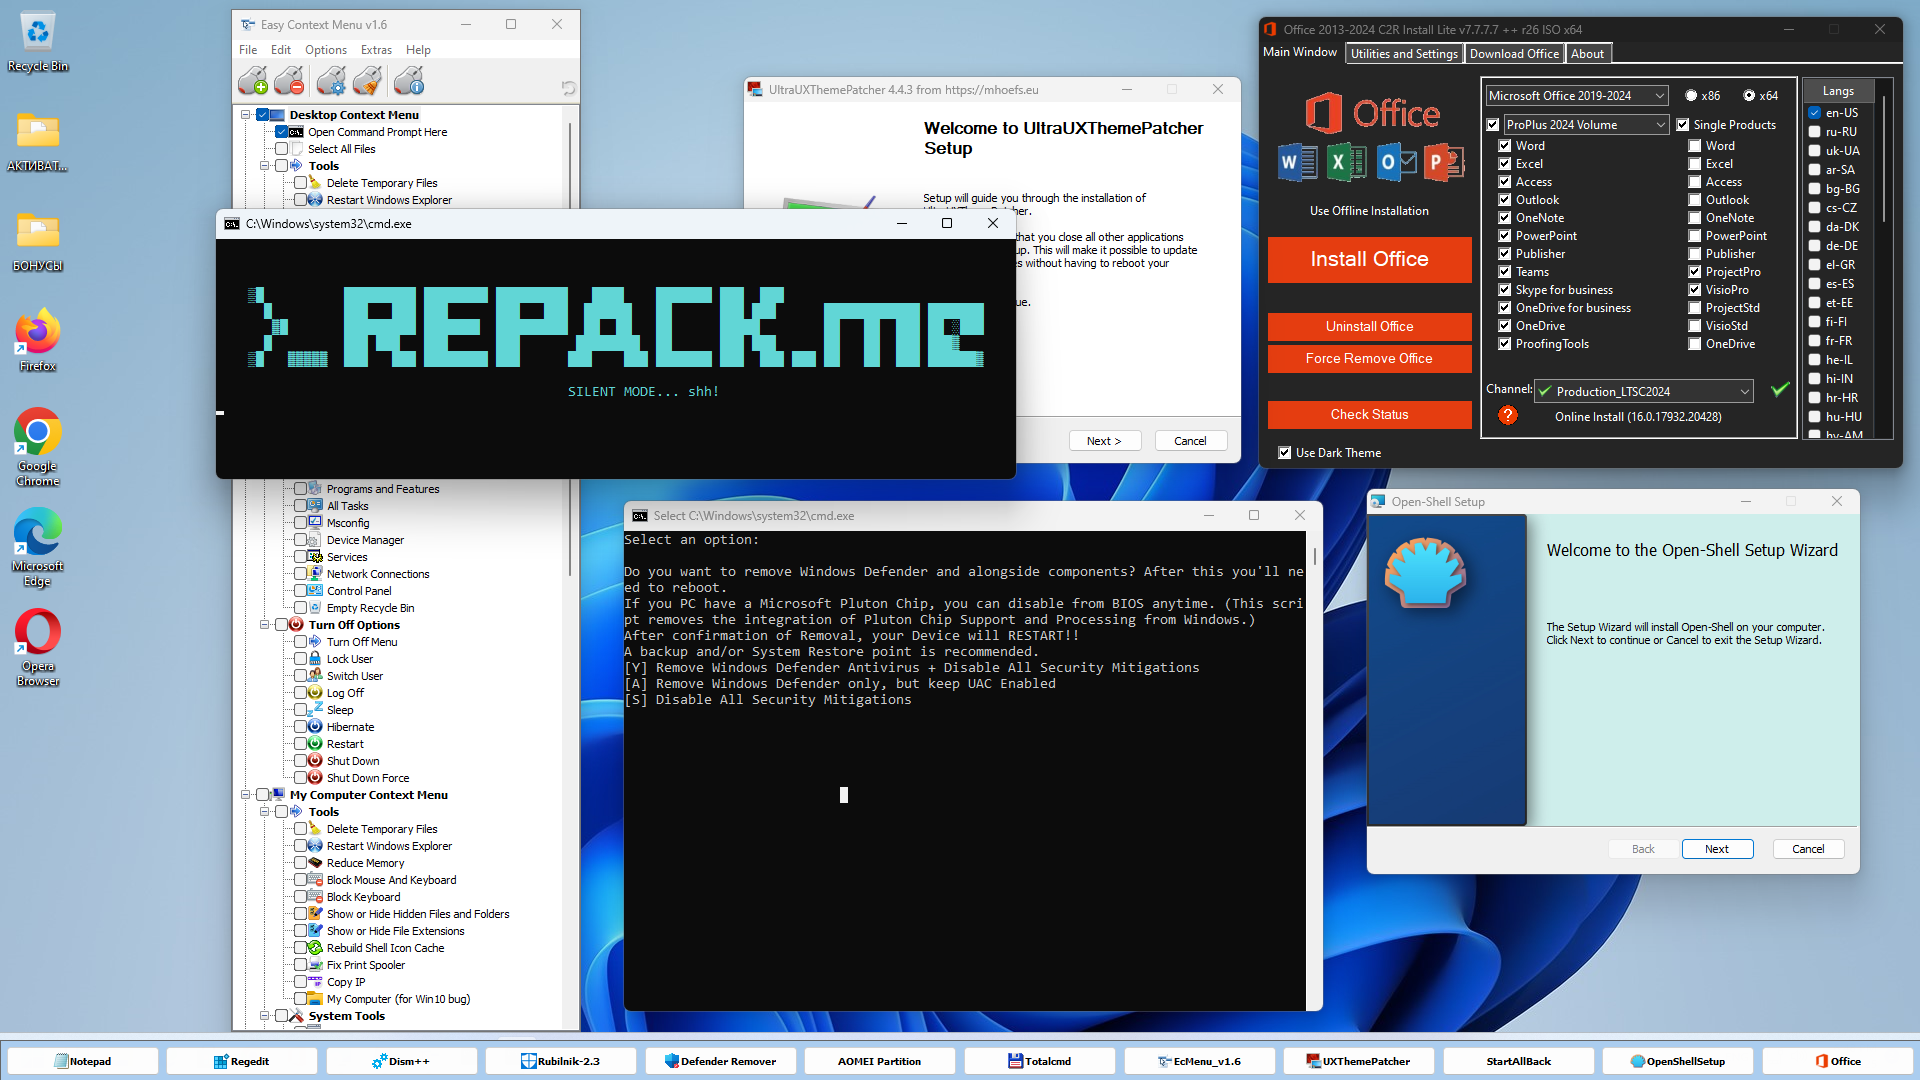The height and width of the screenshot is (1080, 1920).
Task: Select the x64 architecture radio button
Action: click(x=1749, y=96)
